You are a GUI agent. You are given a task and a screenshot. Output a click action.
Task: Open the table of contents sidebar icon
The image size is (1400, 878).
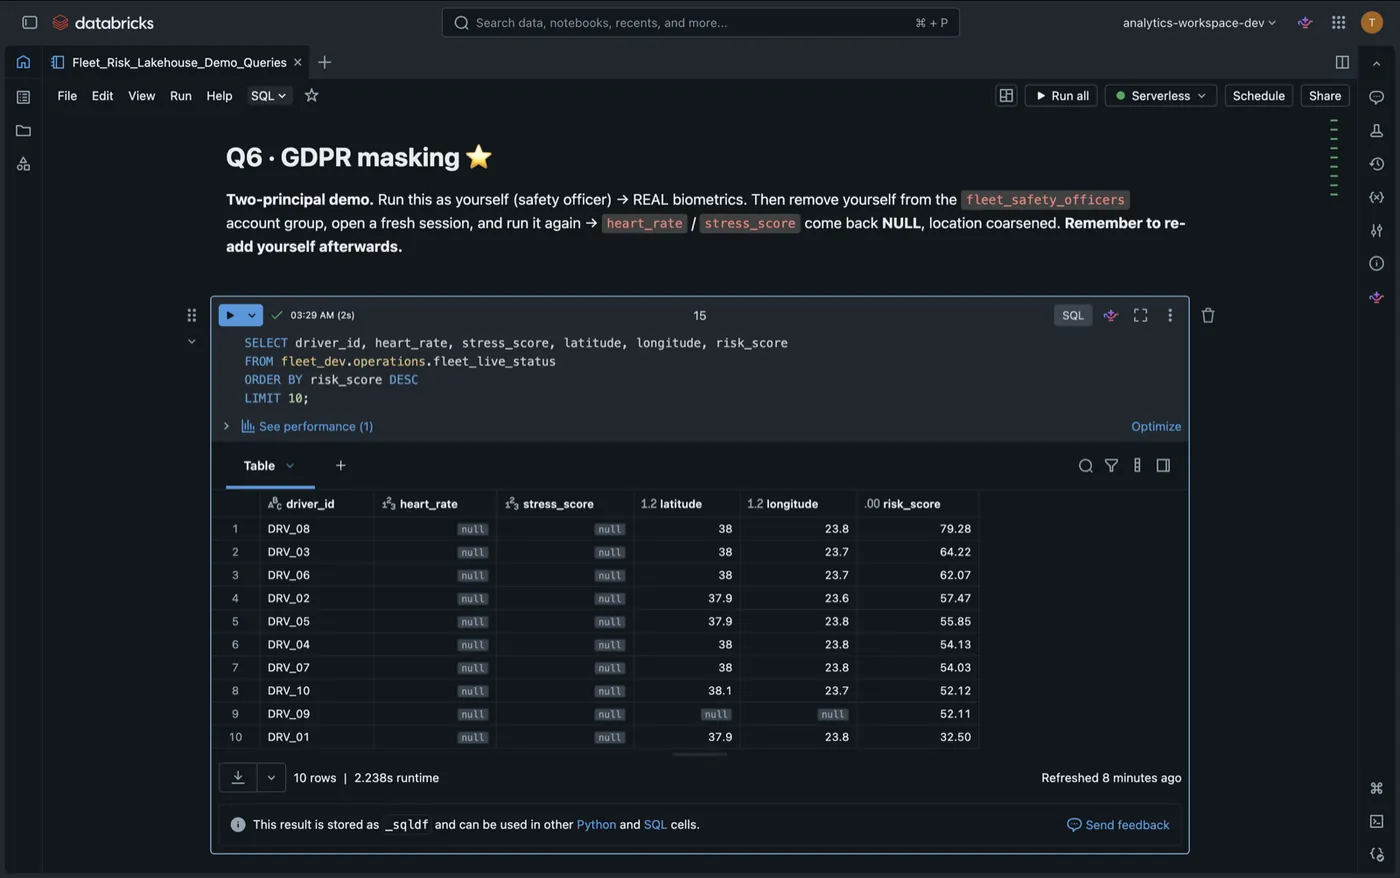(23, 97)
